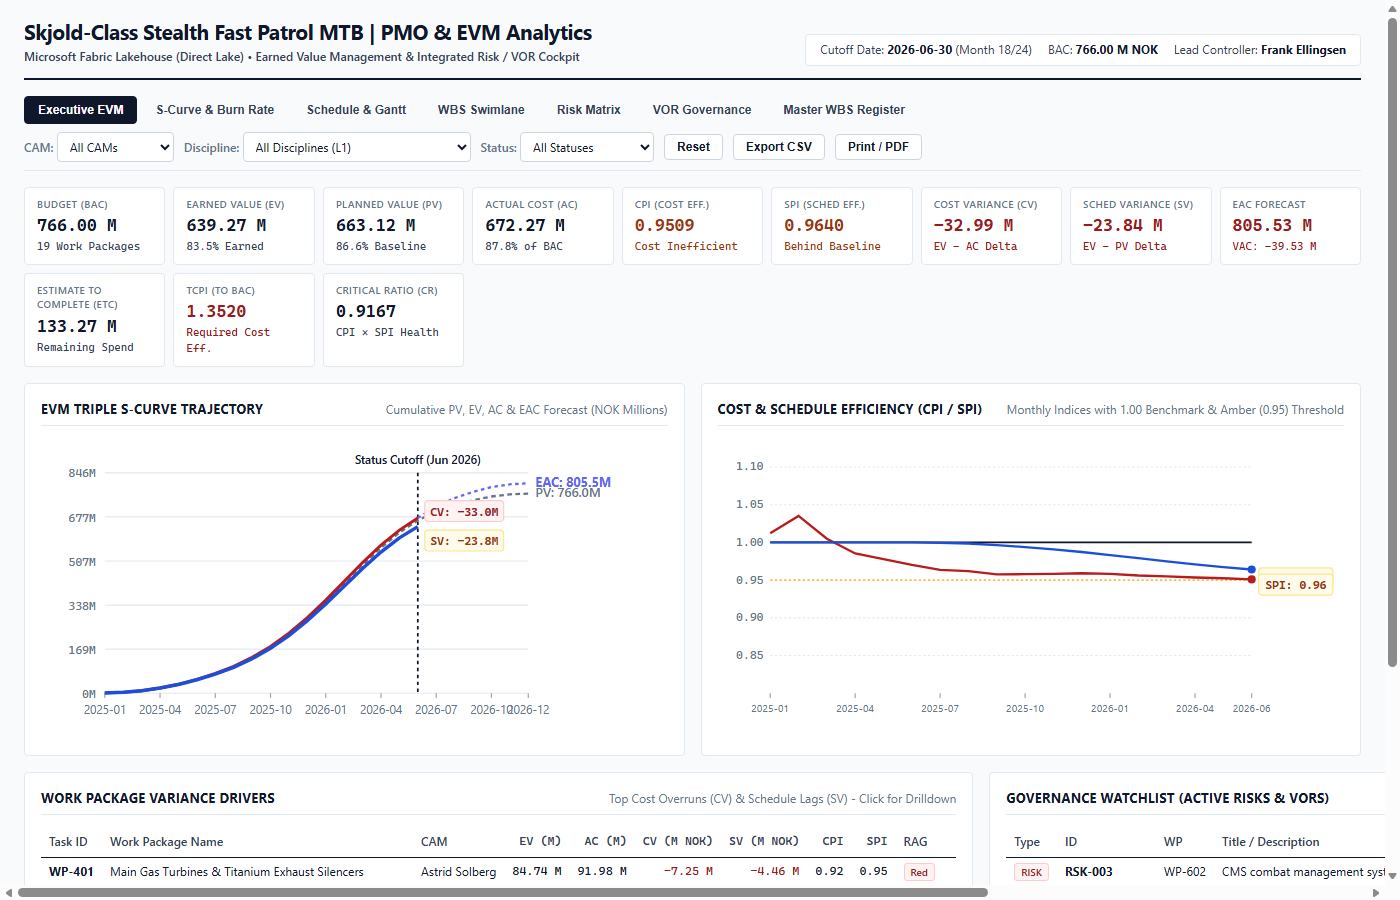This screenshot has height=900, width=1400.
Task: Click the EAC Forecast card
Action: tap(1290, 226)
